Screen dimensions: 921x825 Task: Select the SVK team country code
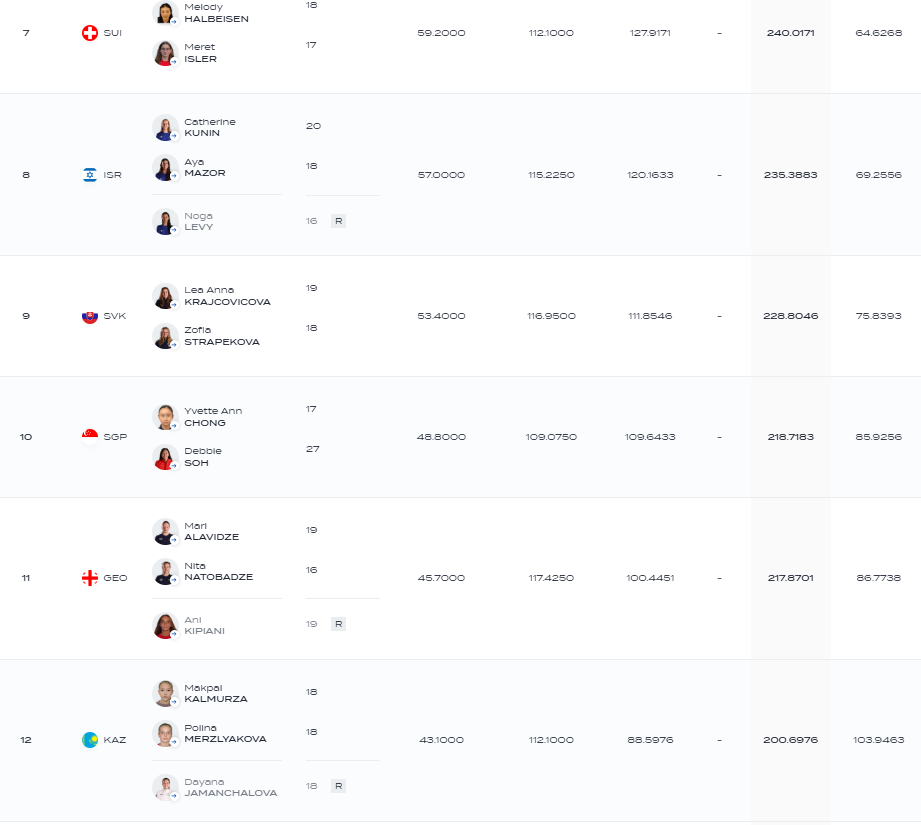115,316
